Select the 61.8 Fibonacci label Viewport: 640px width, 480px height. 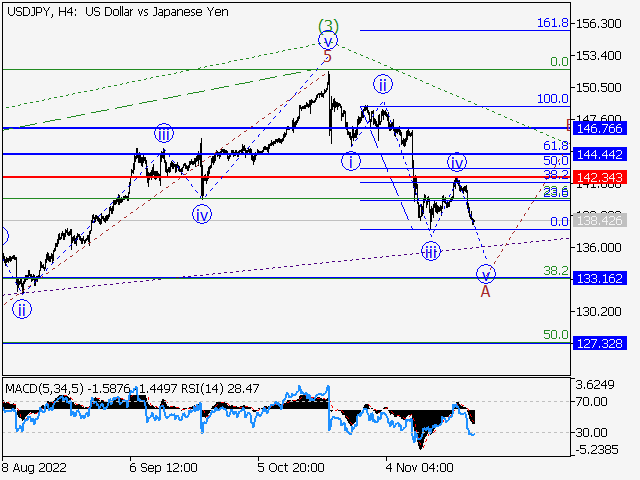[556, 145]
